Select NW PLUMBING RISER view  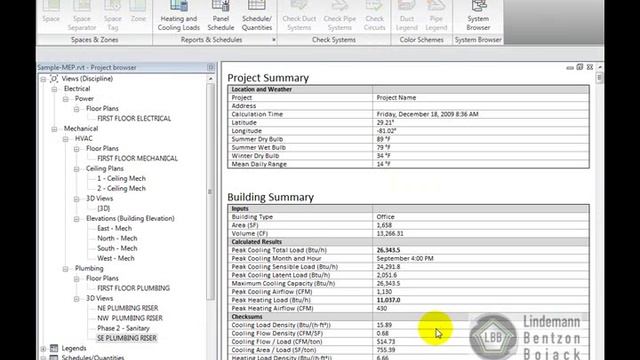[130, 318]
